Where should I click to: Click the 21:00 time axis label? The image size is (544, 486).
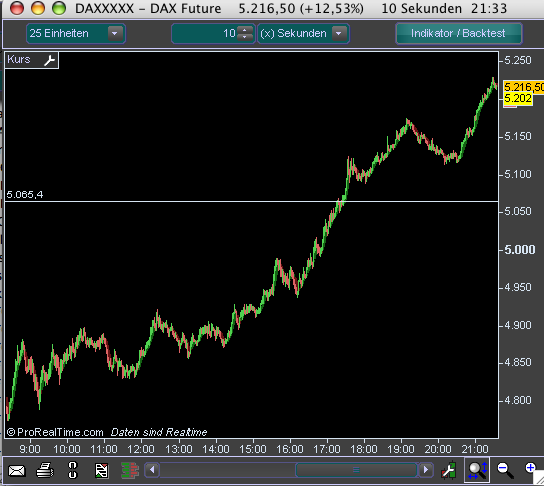click(x=475, y=449)
